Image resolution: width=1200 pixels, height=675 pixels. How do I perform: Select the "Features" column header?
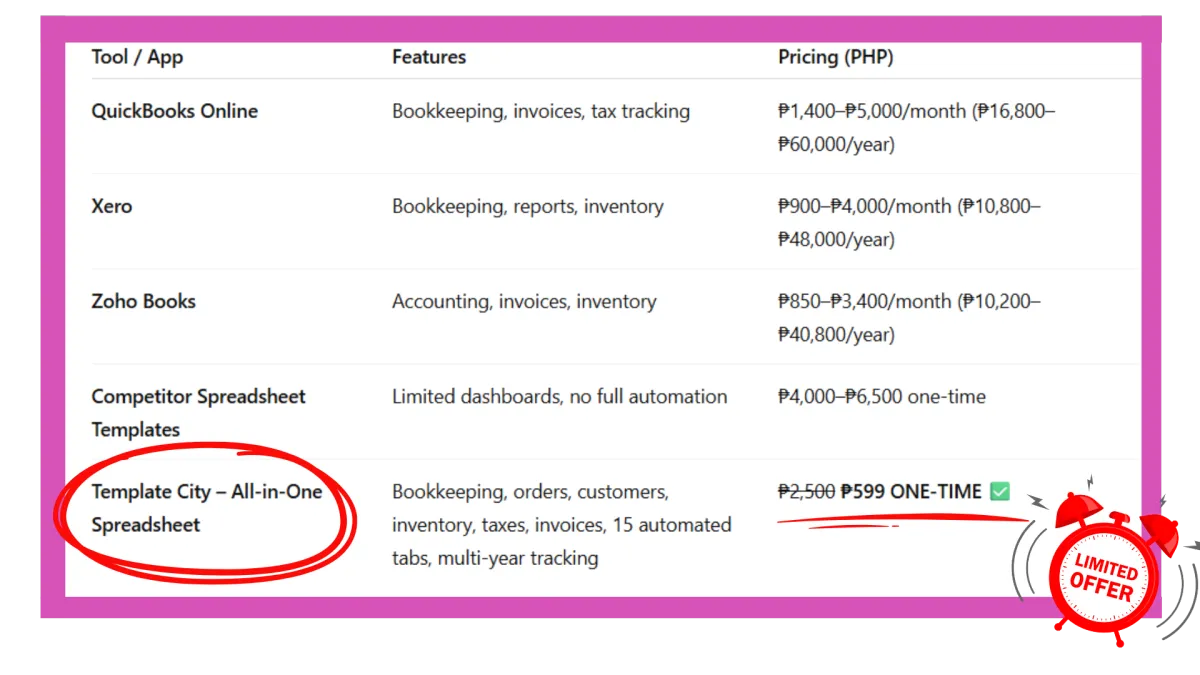(429, 57)
